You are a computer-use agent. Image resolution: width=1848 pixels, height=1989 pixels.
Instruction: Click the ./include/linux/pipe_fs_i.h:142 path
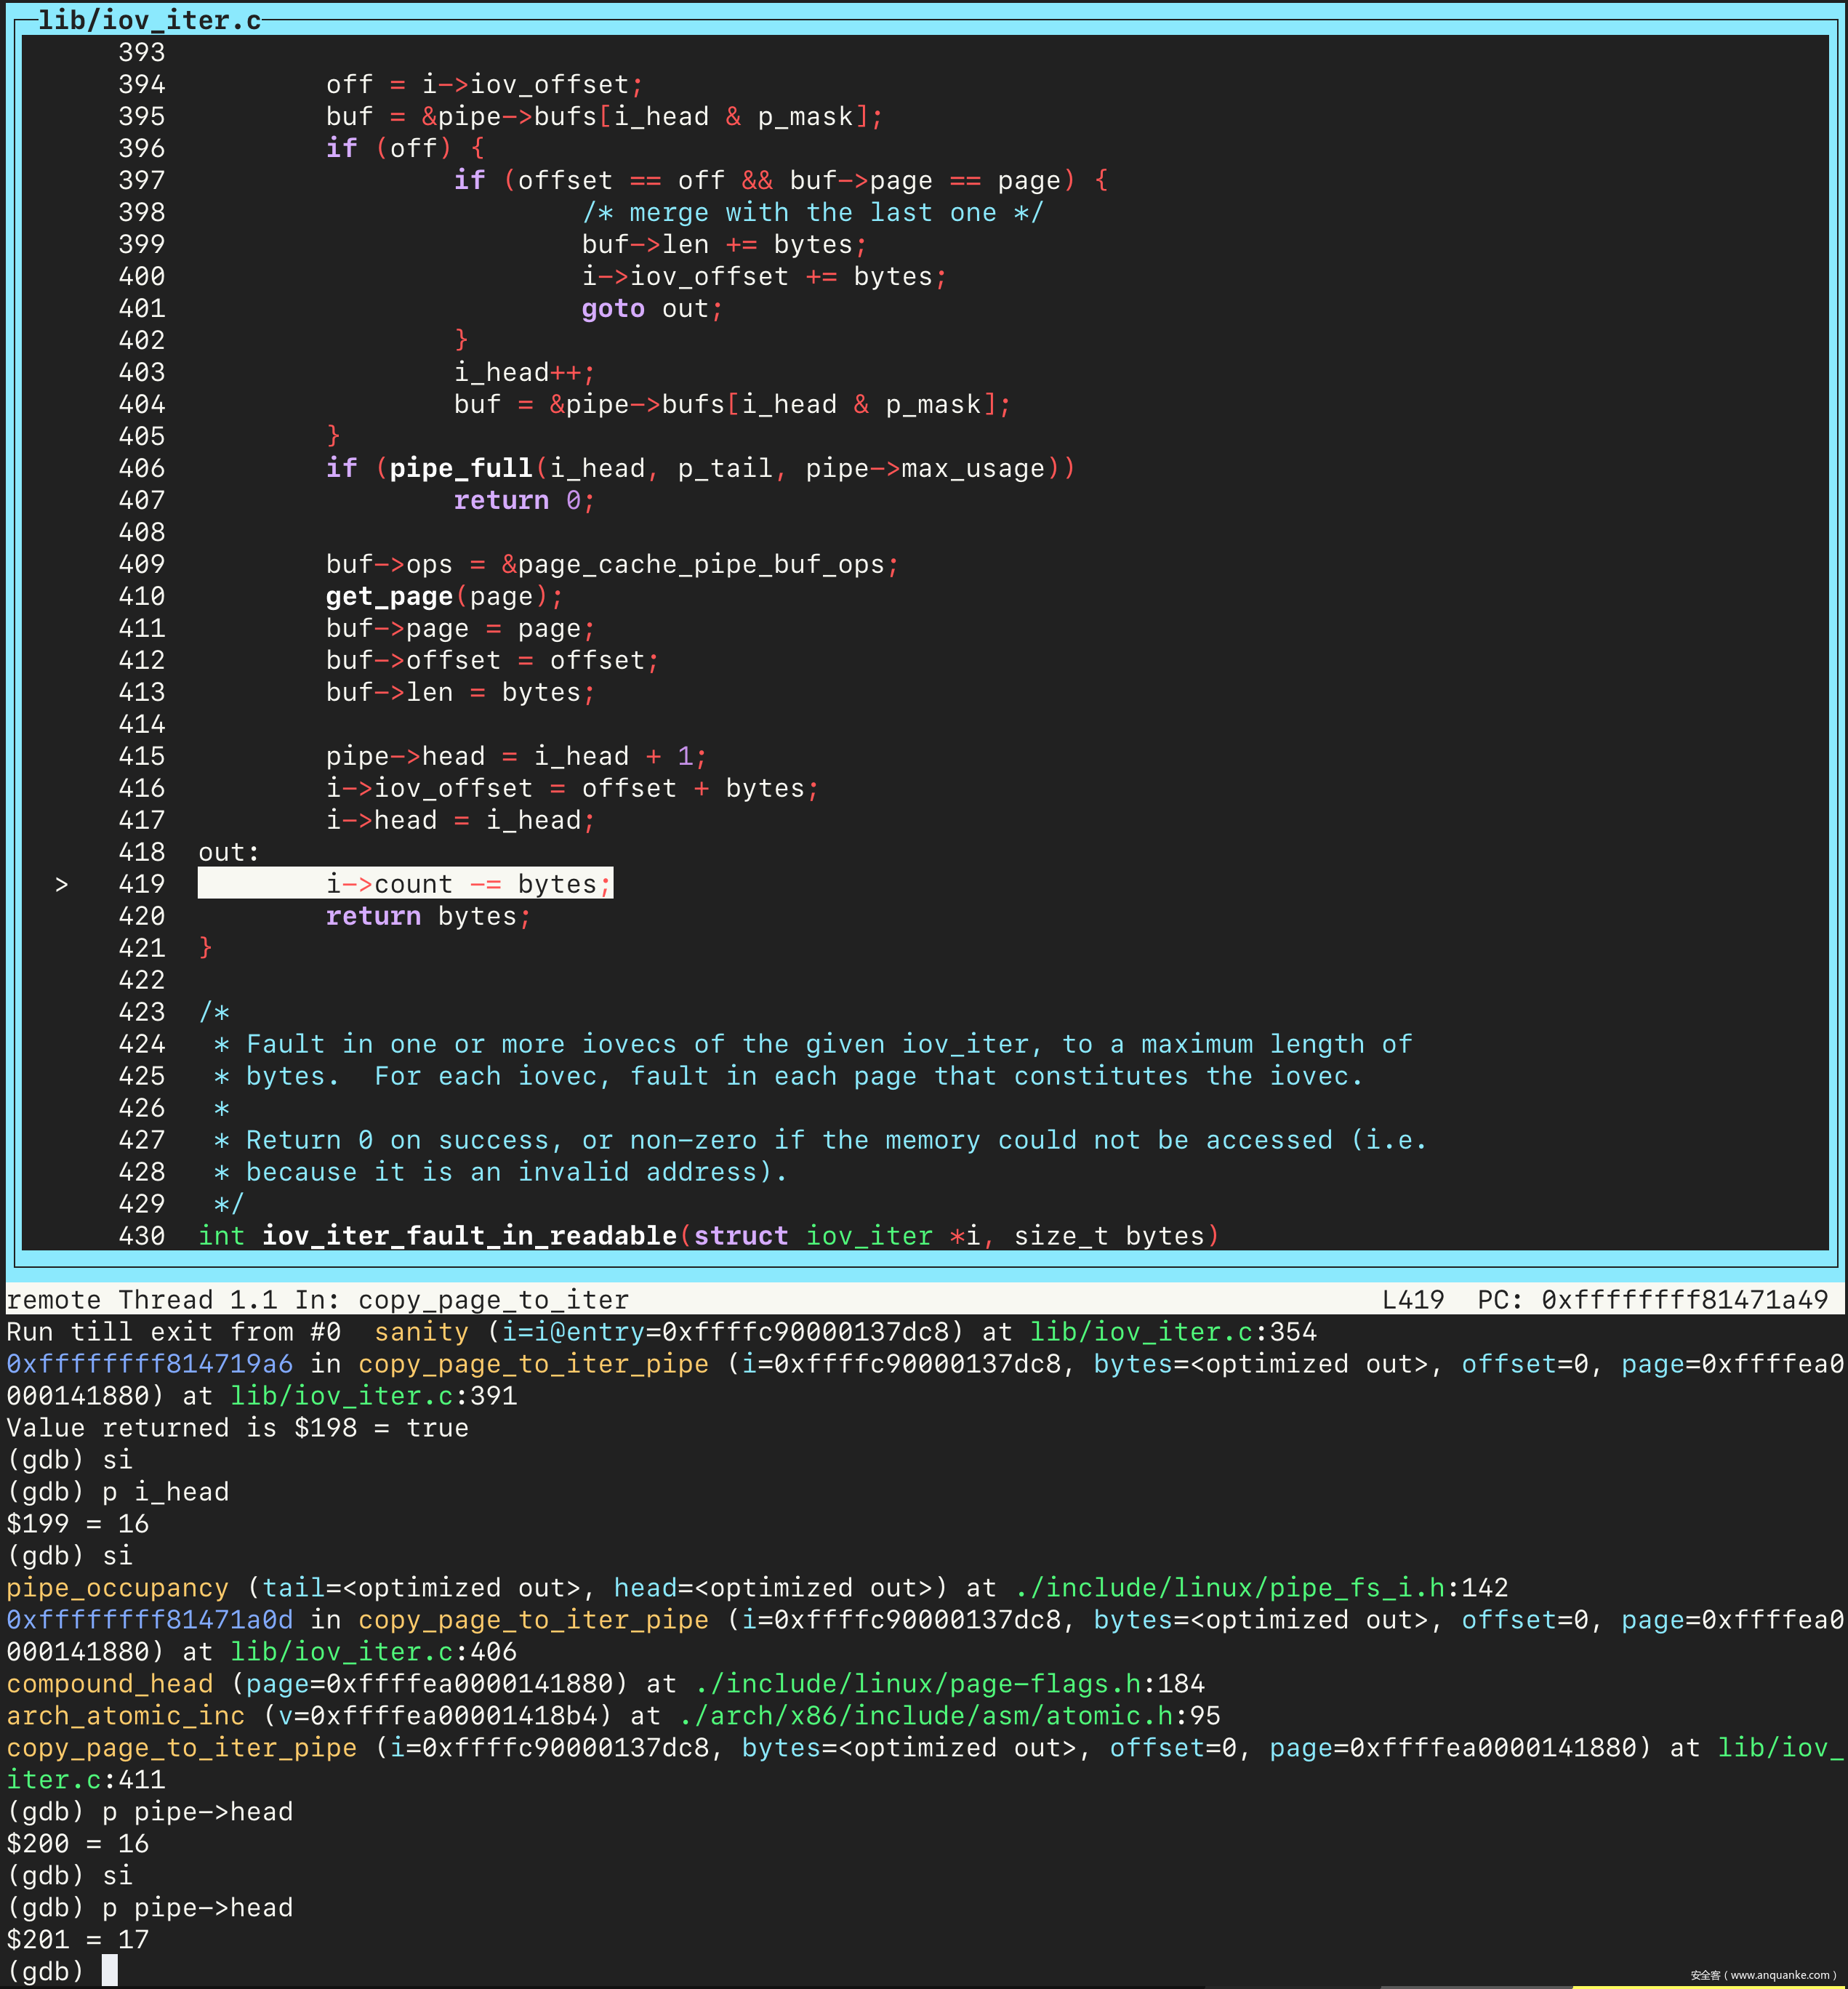(1261, 1588)
